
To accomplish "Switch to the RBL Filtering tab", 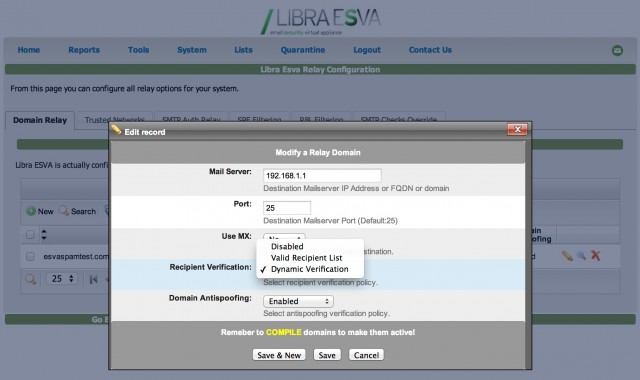I will [321, 118].
